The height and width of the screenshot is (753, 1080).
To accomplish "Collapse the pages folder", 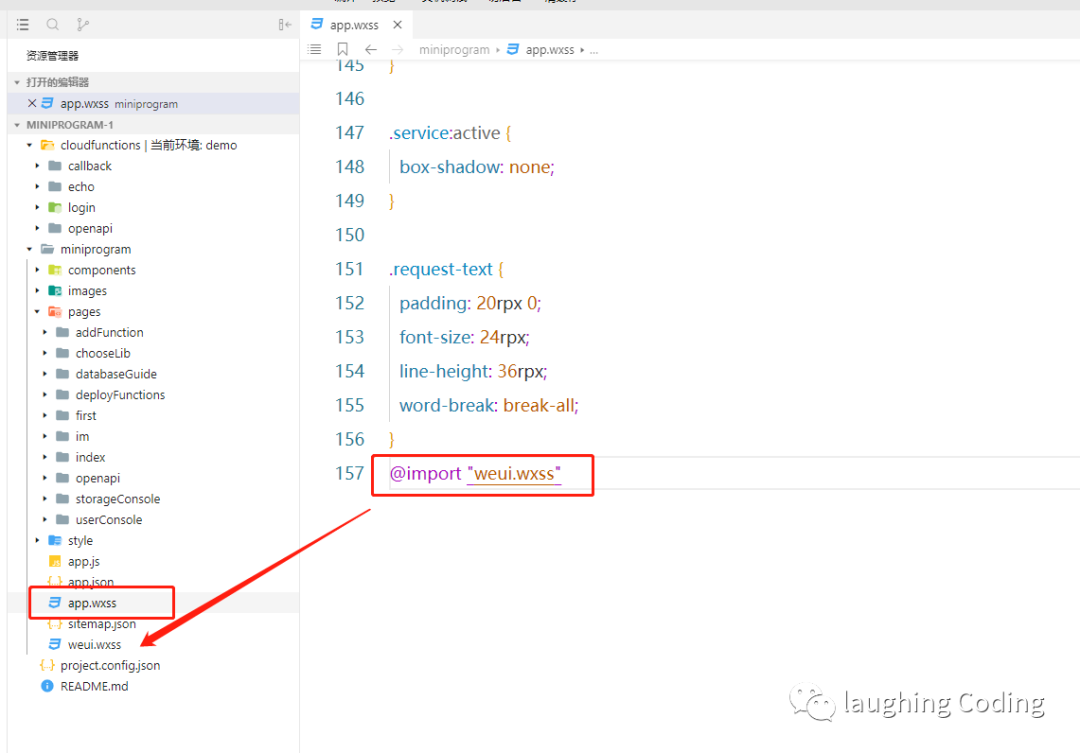I will [x=37, y=311].
